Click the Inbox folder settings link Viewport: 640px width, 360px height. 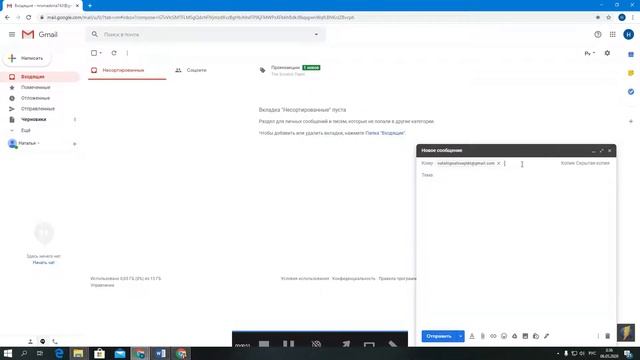pos(384,133)
